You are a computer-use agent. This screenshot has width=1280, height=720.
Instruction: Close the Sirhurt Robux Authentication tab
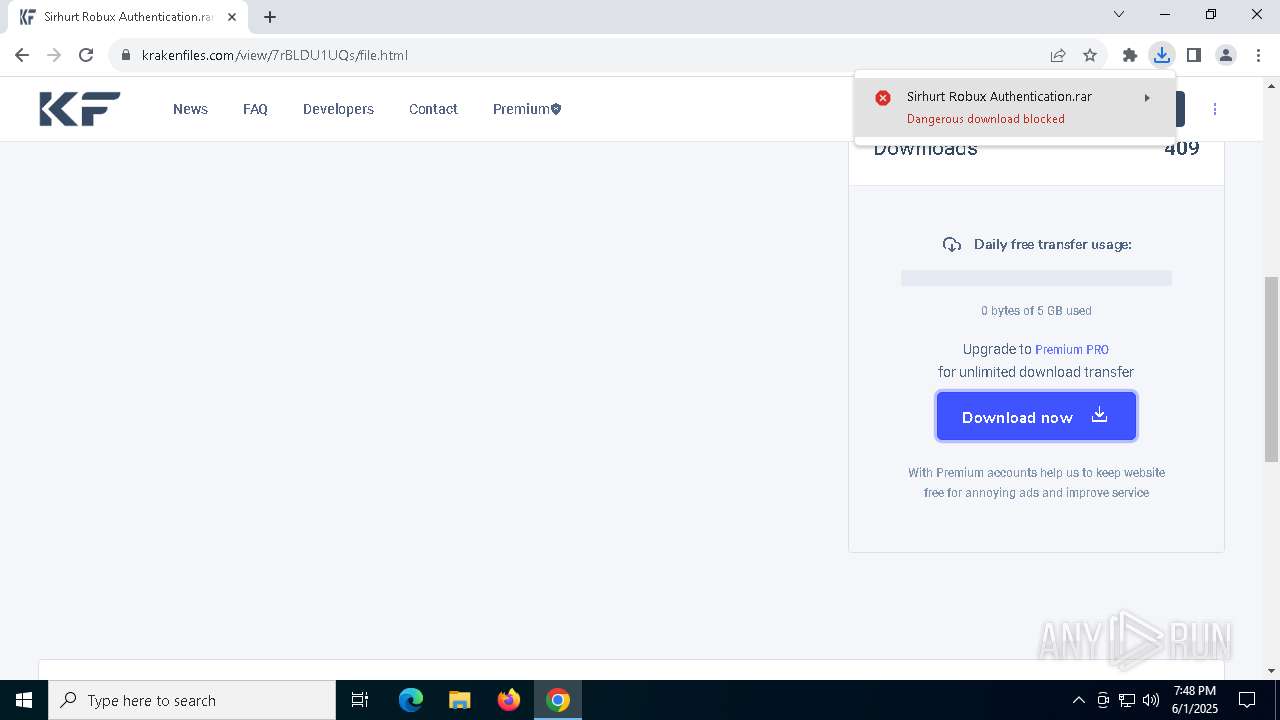pyautogui.click(x=232, y=17)
